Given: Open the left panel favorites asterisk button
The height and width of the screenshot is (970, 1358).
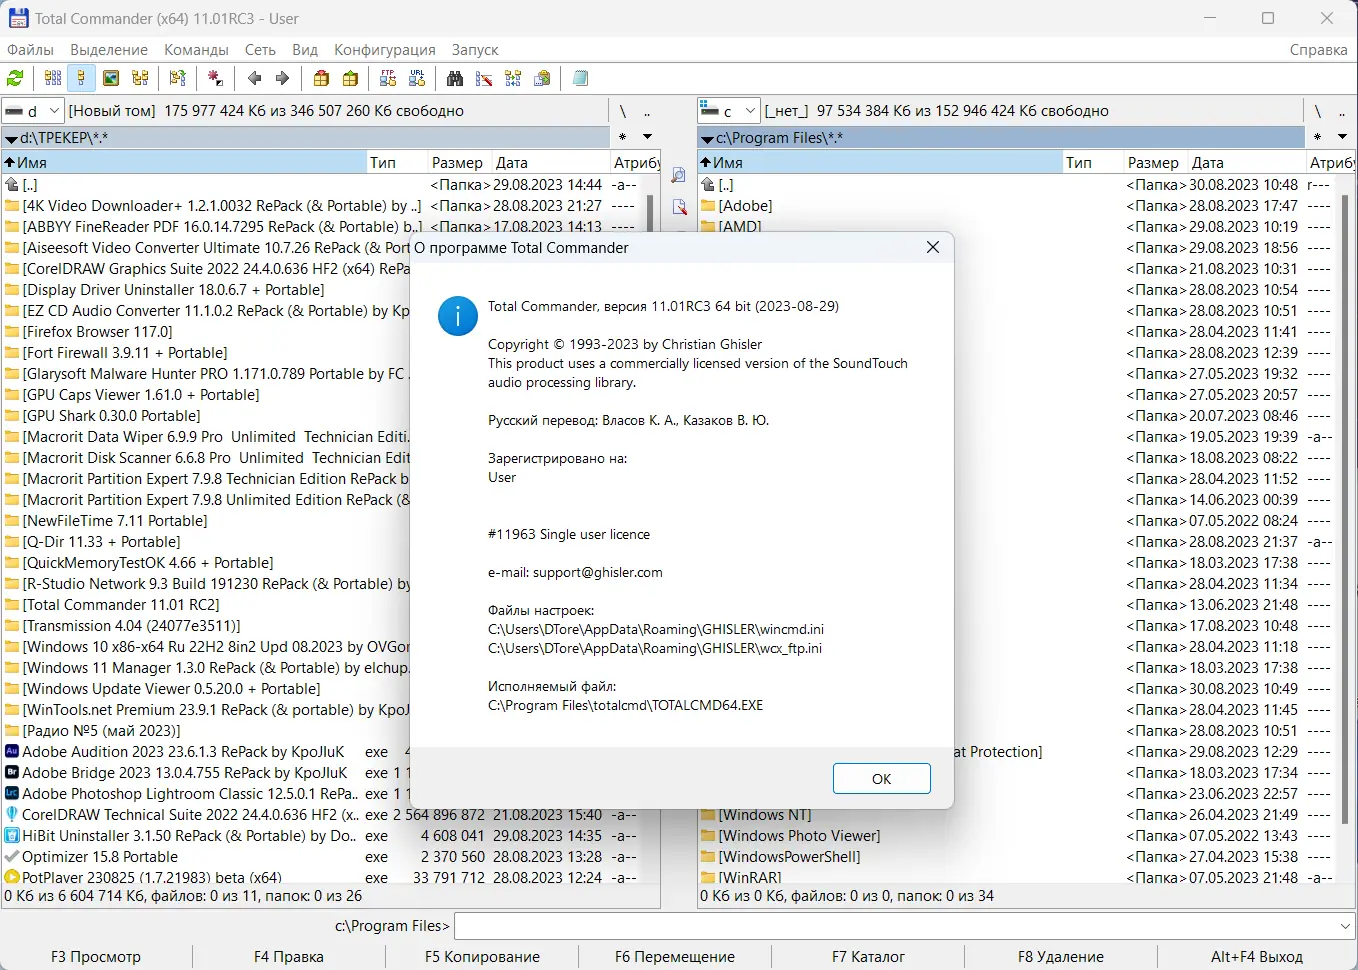Looking at the screenshot, I should click(x=622, y=137).
